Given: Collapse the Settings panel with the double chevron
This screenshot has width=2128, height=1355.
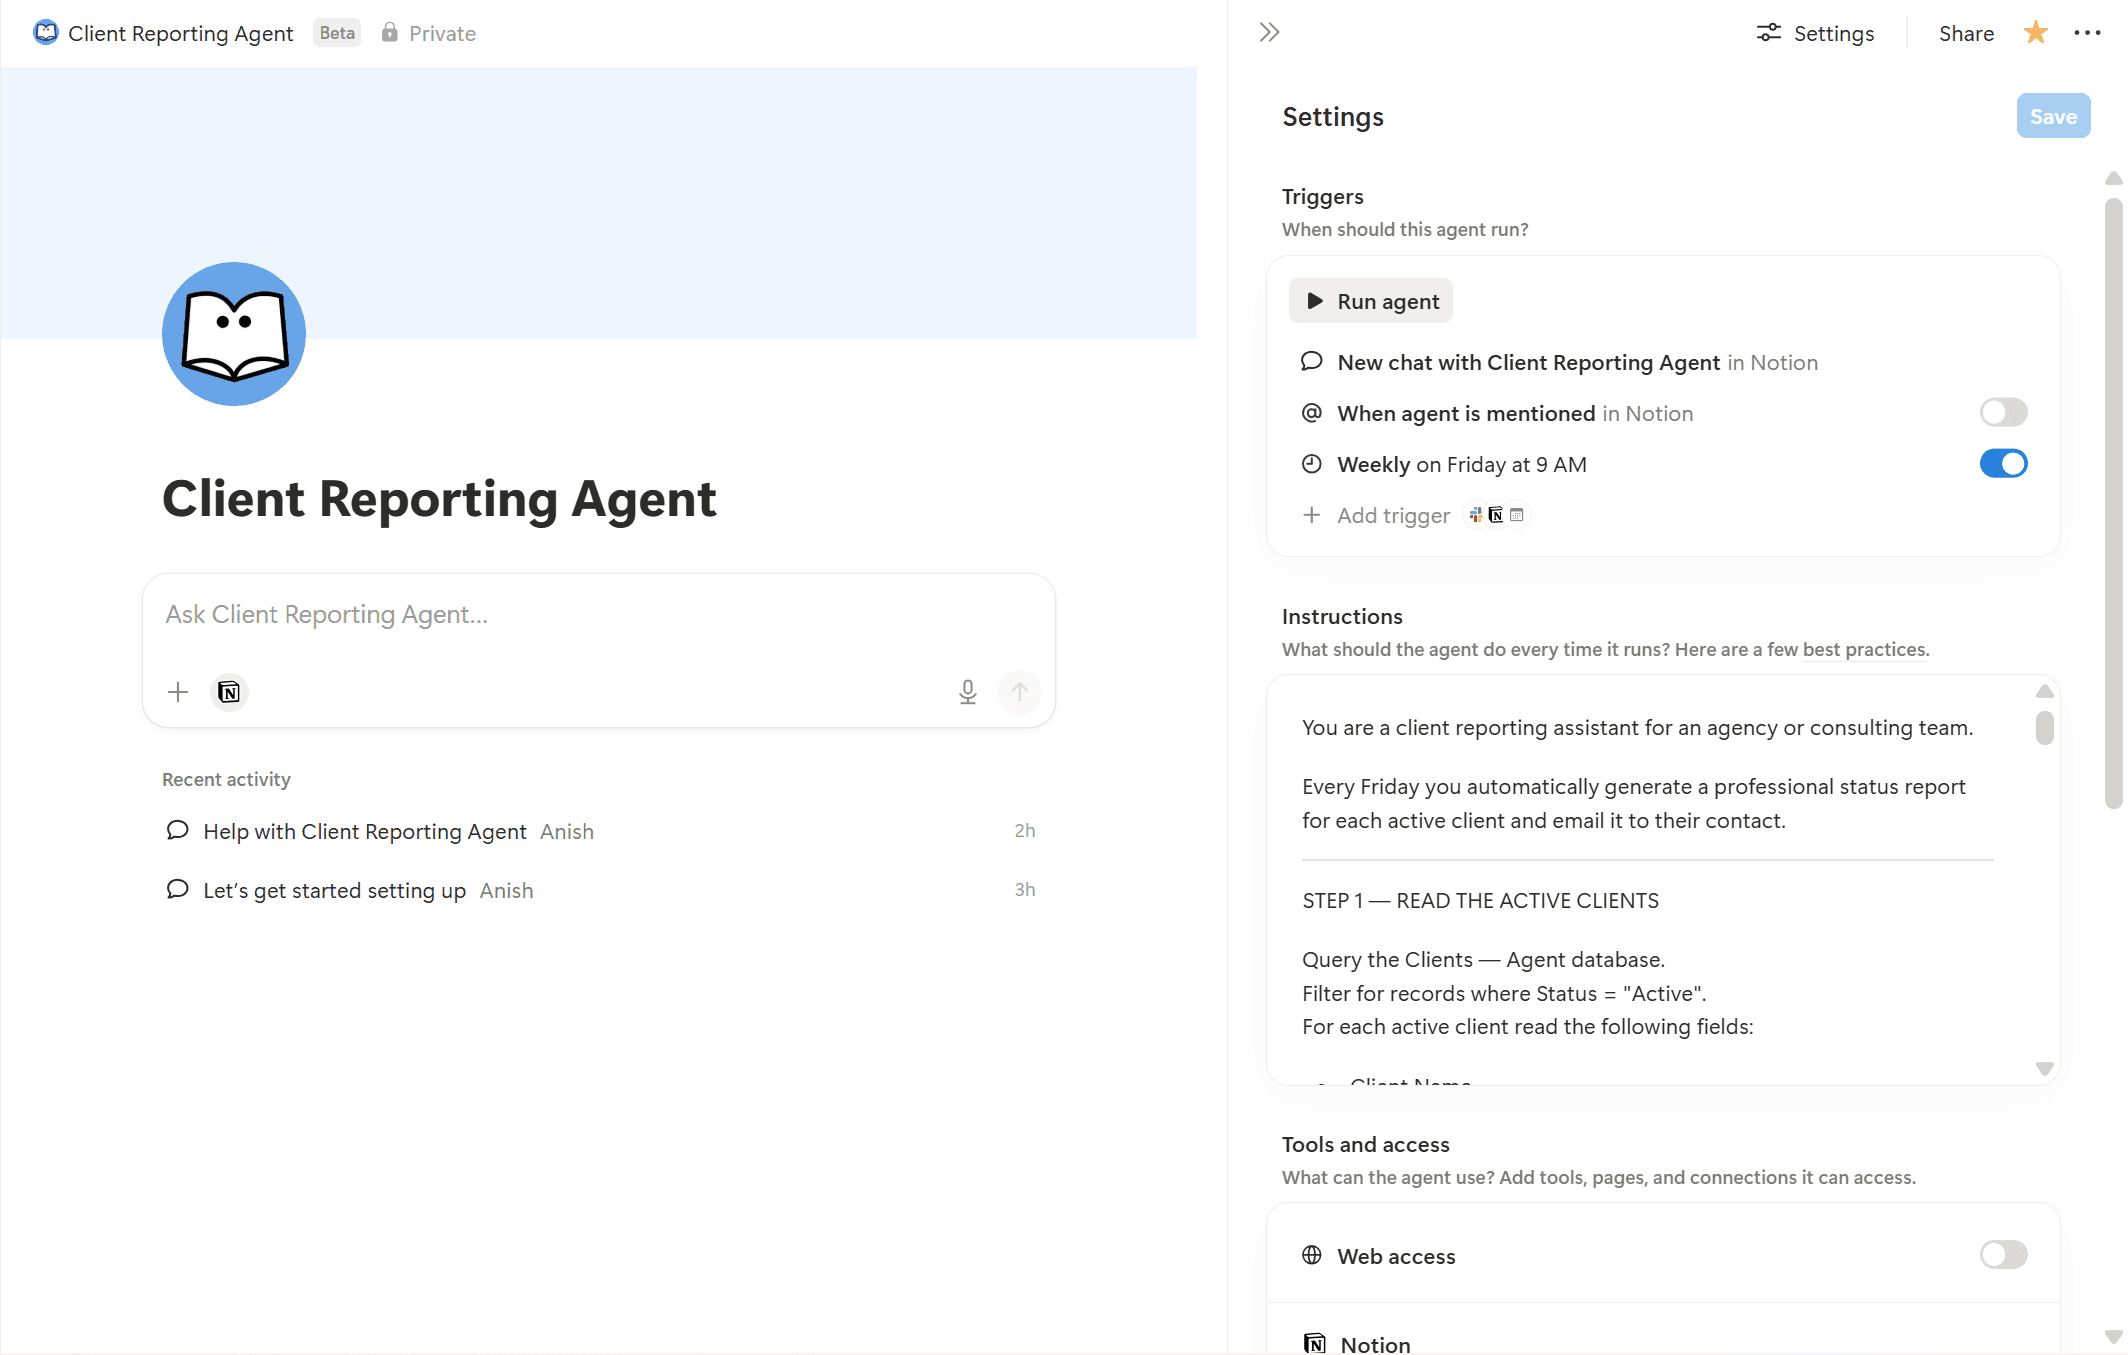Looking at the screenshot, I should pos(1268,31).
